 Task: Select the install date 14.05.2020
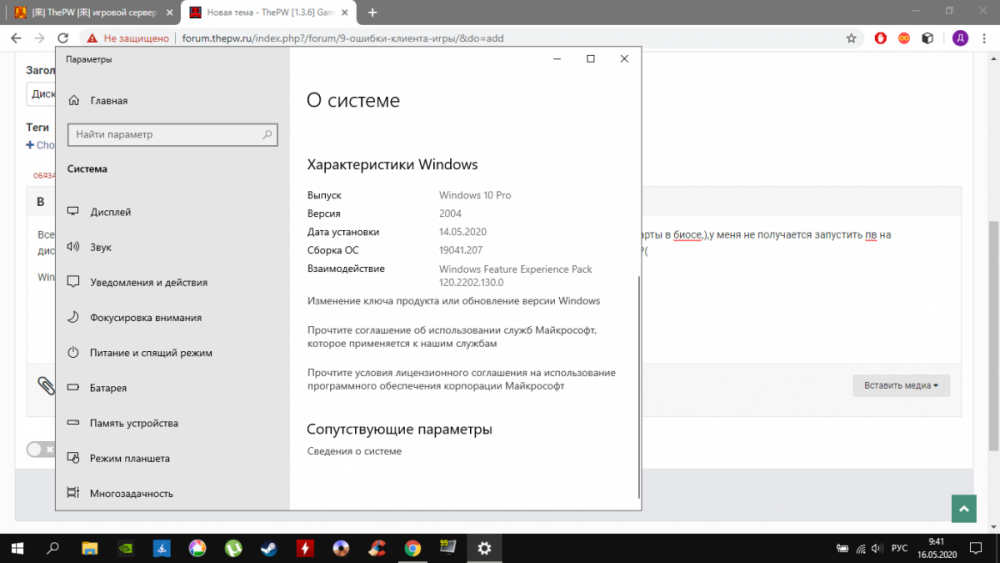pyautogui.click(x=462, y=231)
